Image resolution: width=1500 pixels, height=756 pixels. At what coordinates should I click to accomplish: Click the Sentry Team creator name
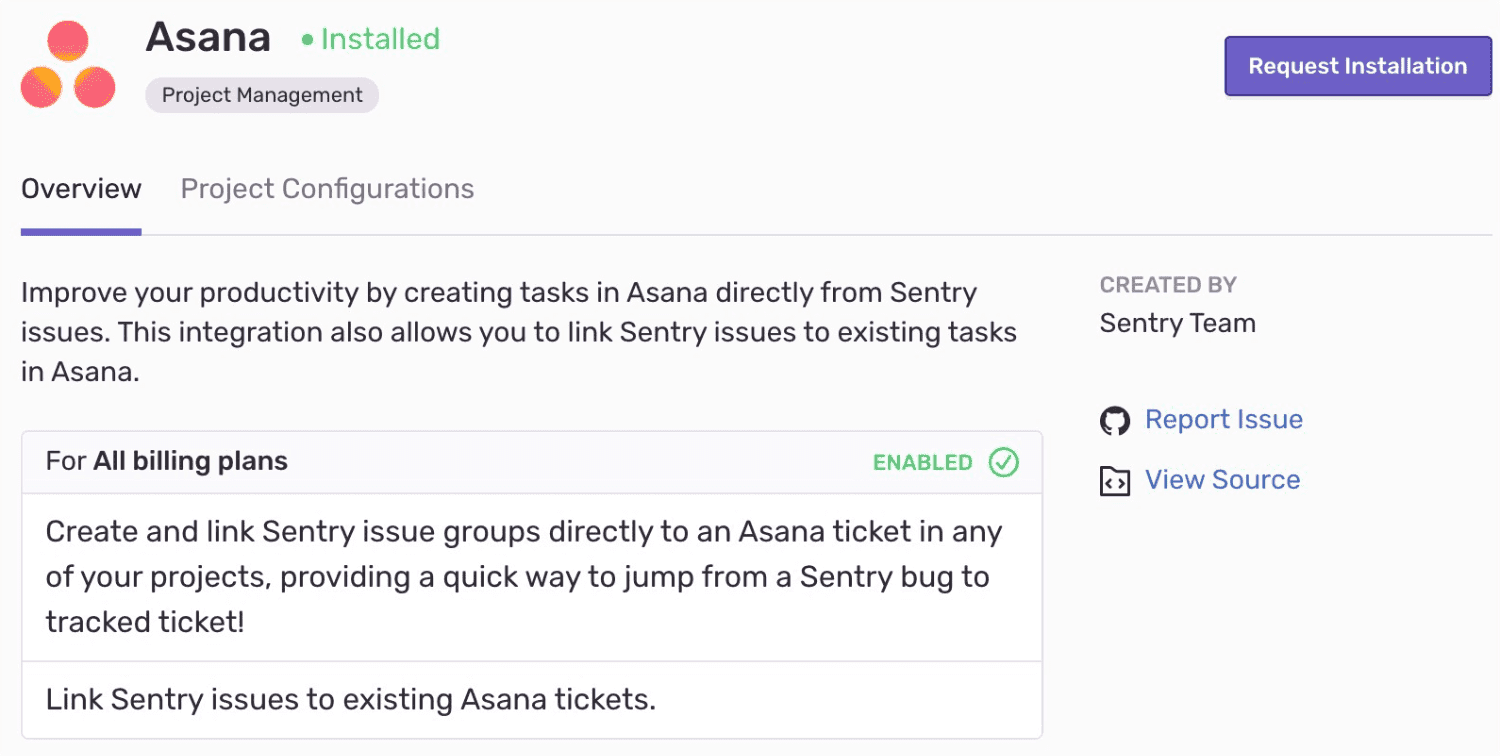click(1177, 322)
